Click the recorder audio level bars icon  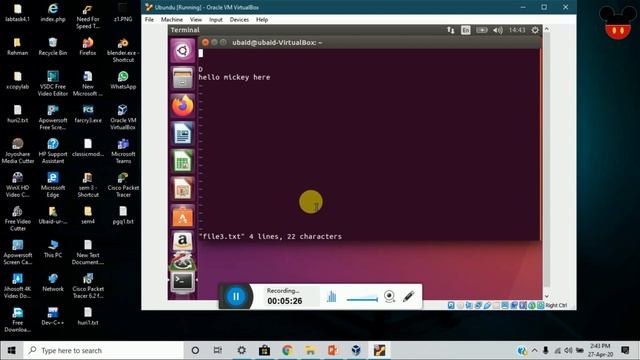coord(331,296)
